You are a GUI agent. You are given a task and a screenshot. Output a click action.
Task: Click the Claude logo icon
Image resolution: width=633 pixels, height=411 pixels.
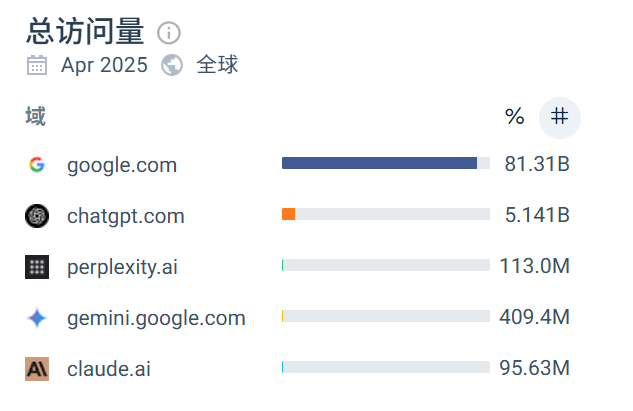pos(37,369)
